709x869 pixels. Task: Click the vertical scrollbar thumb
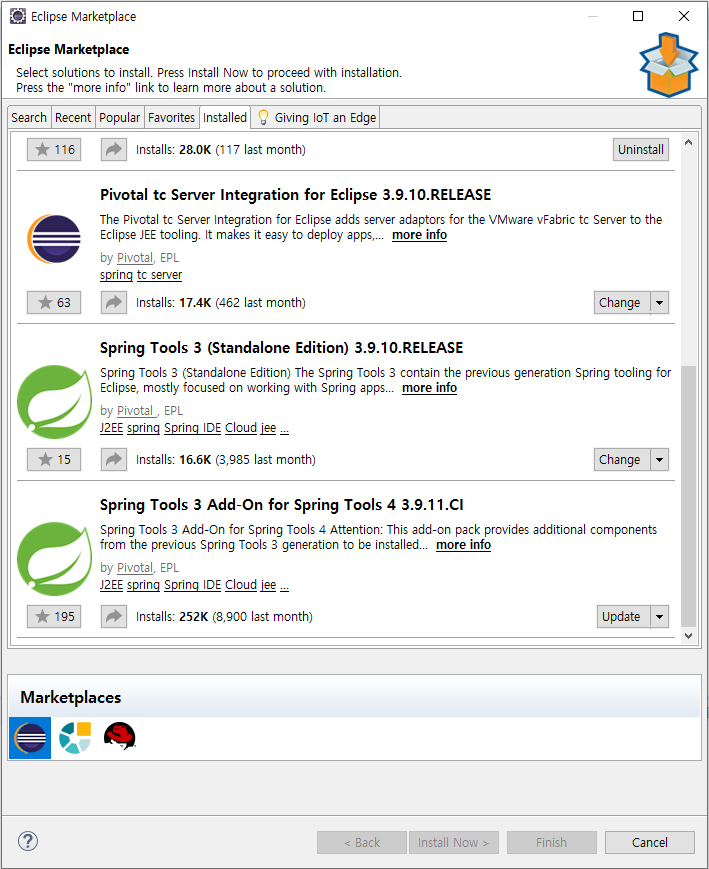pyautogui.click(x=688, y=496)
